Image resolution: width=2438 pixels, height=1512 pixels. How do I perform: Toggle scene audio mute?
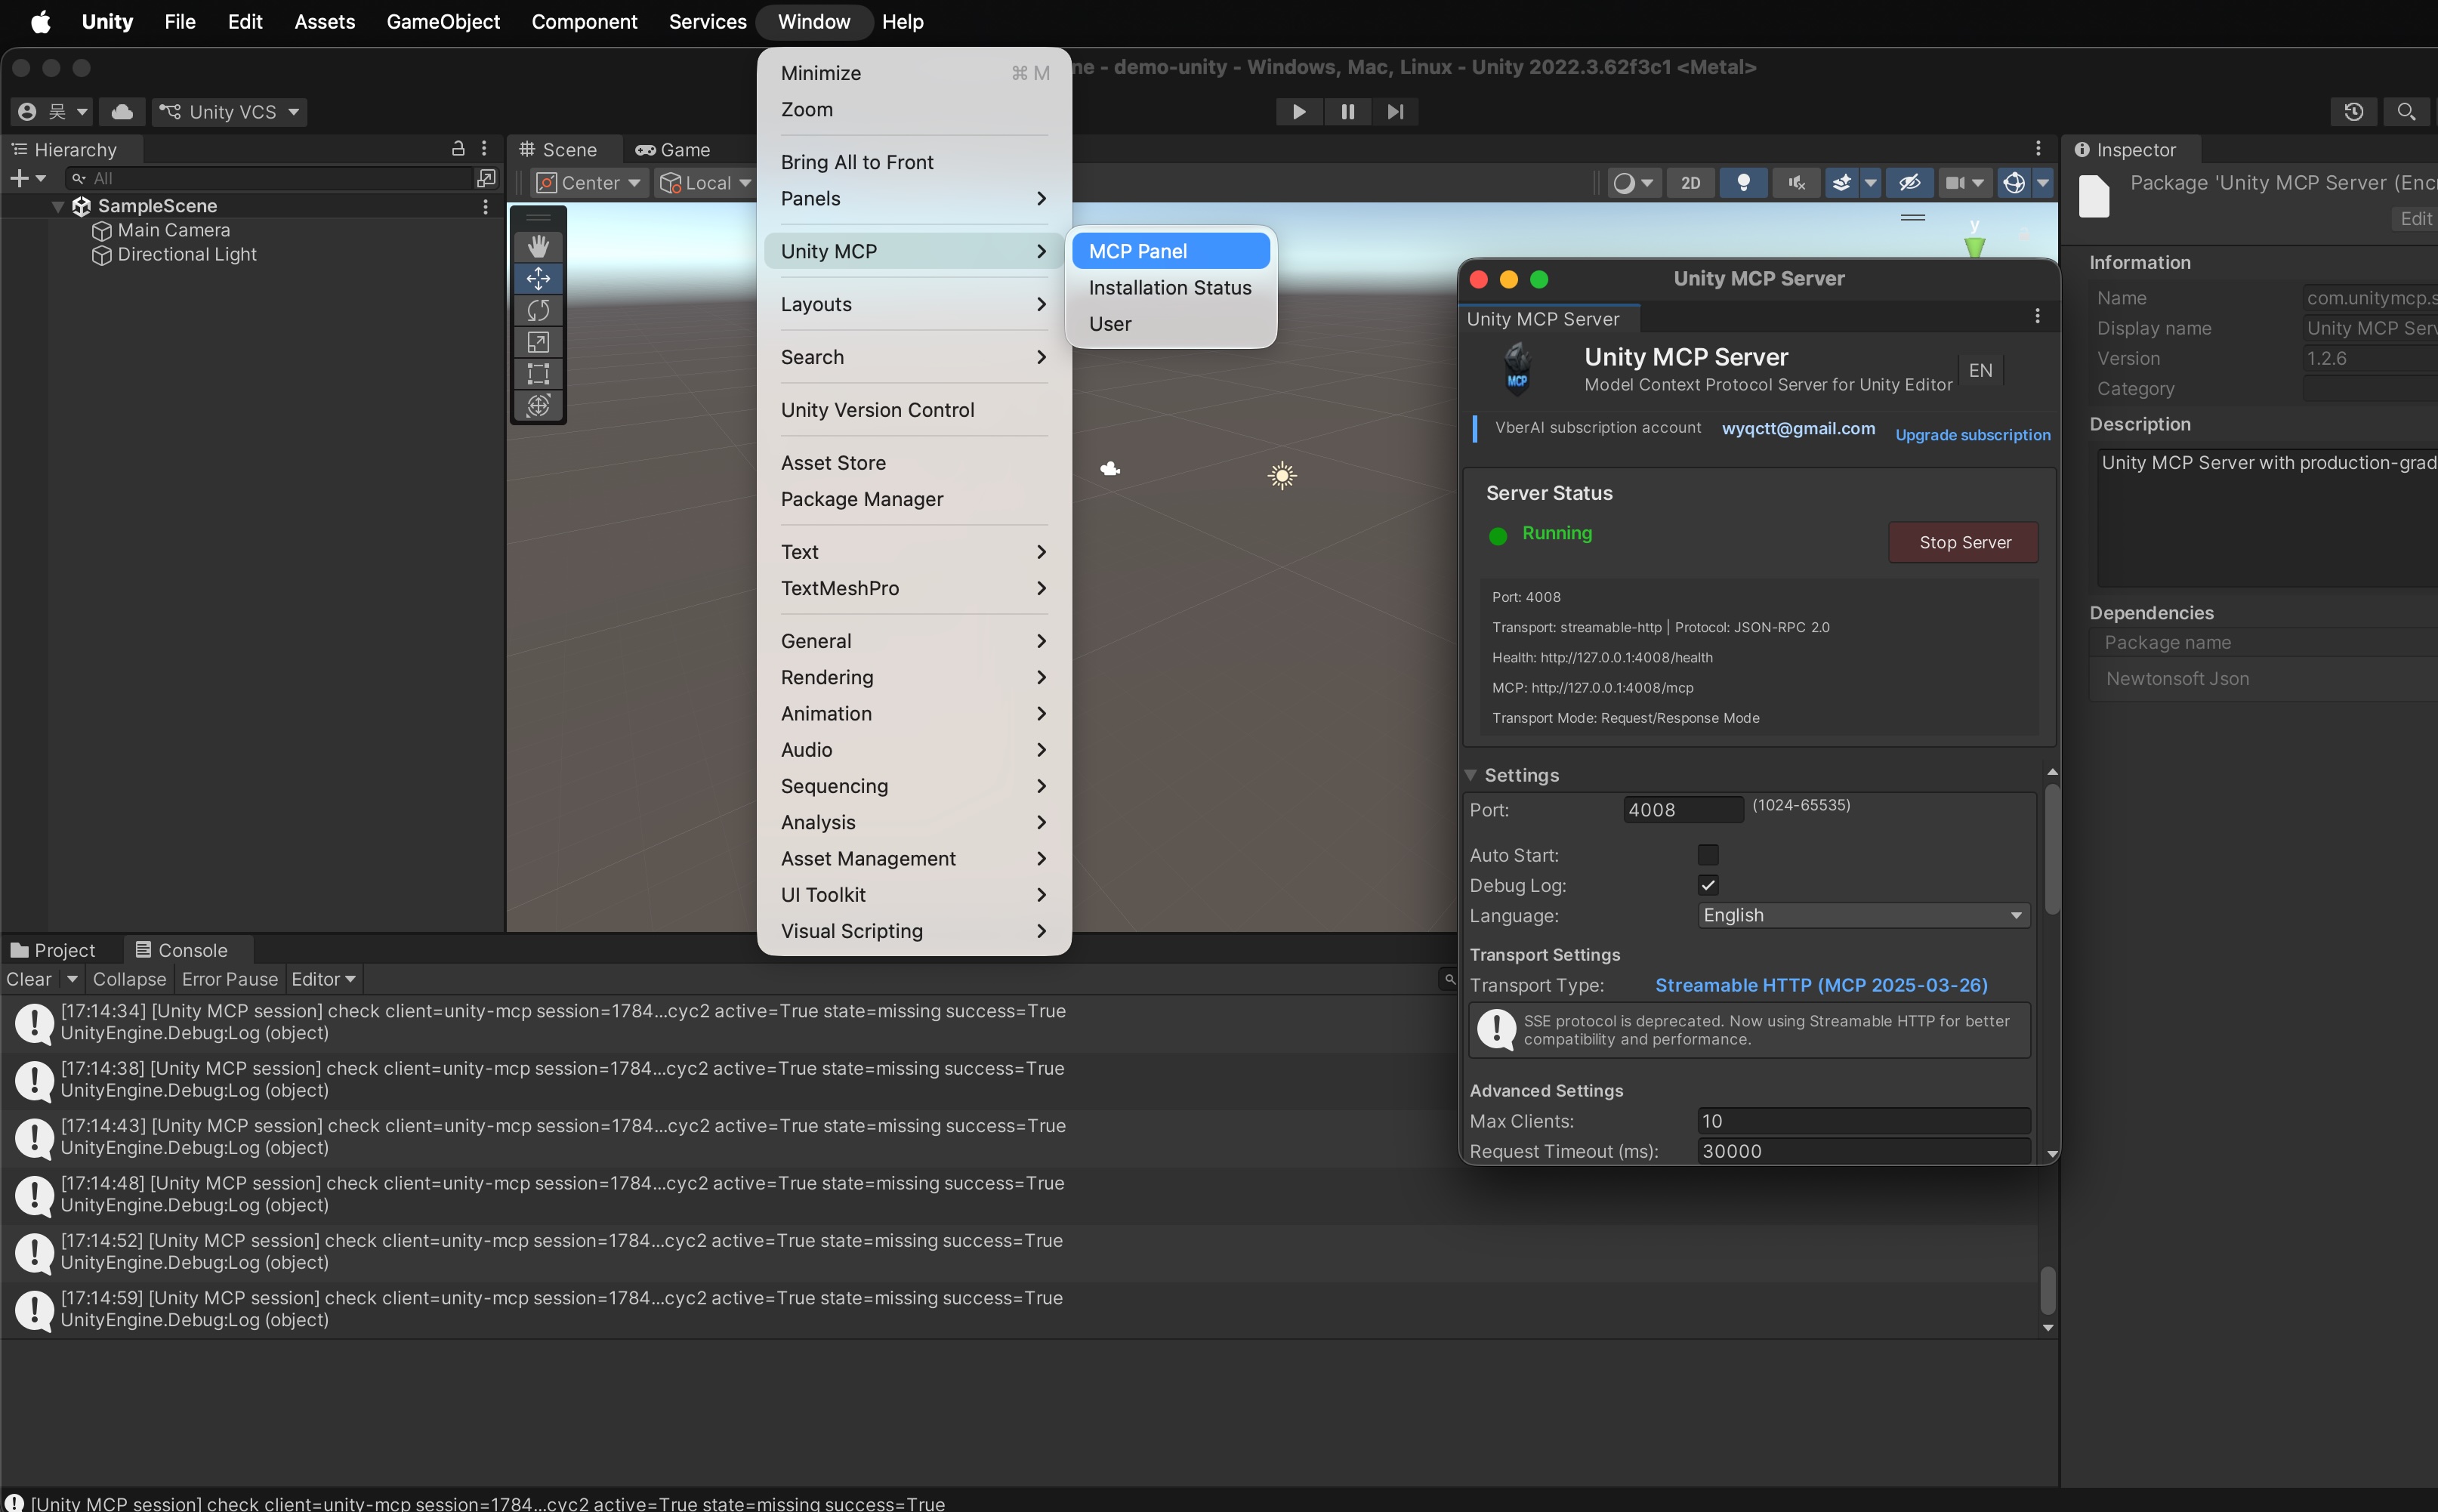1796,183
